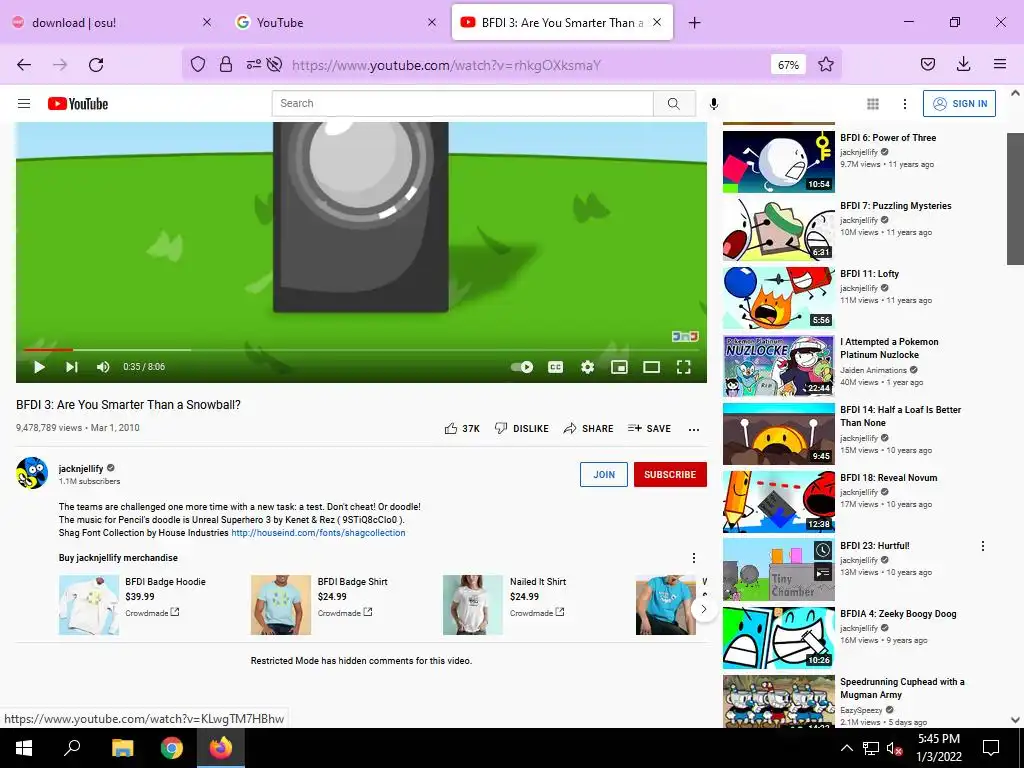Image resolution: width=1024 pixels, height=768 pixels.
Task: Open YouTube apps grid icon
Action: tap(872, 103)
